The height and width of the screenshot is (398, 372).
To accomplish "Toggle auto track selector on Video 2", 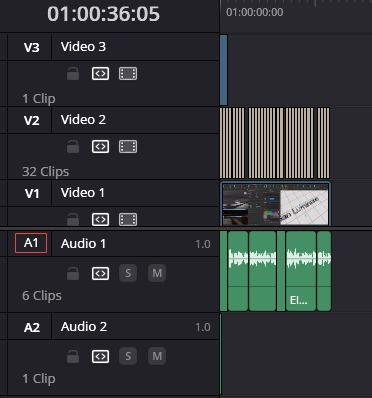I will (100, 147).
